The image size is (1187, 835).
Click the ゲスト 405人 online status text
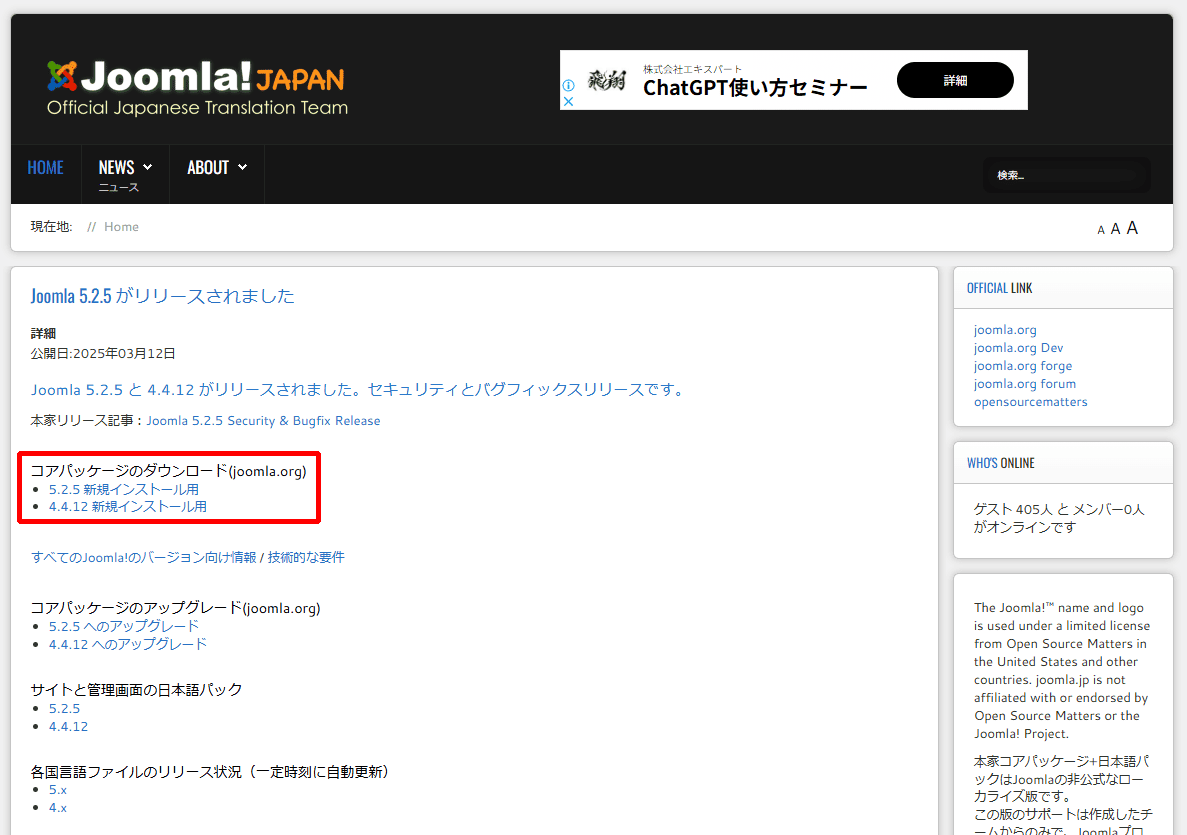tap(1058, 519)
